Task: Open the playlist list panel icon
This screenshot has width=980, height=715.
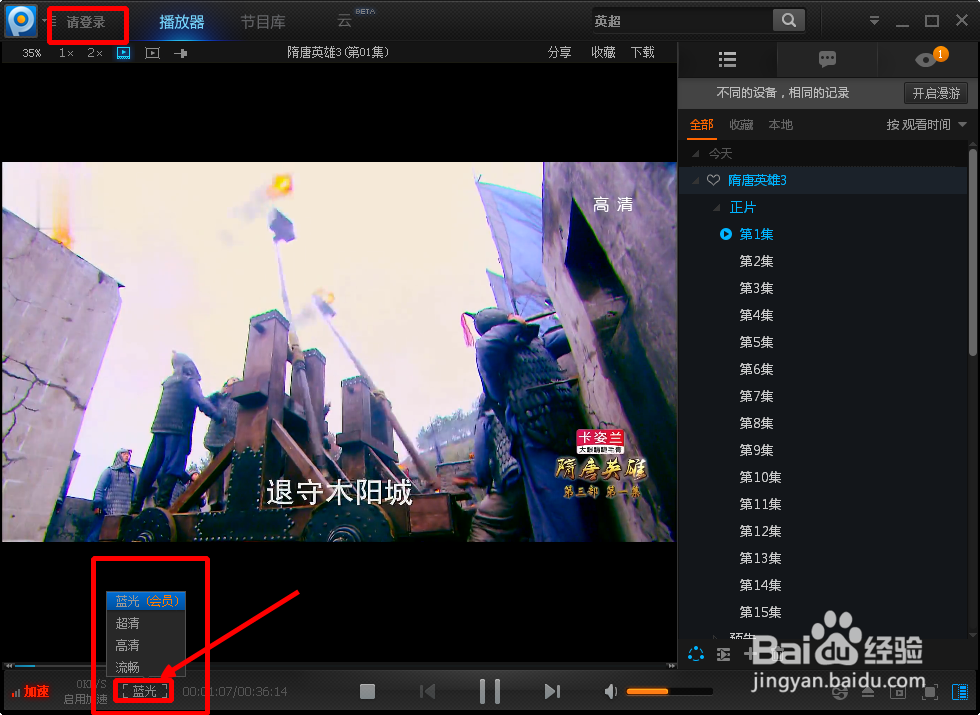Action: coord(728,59)
